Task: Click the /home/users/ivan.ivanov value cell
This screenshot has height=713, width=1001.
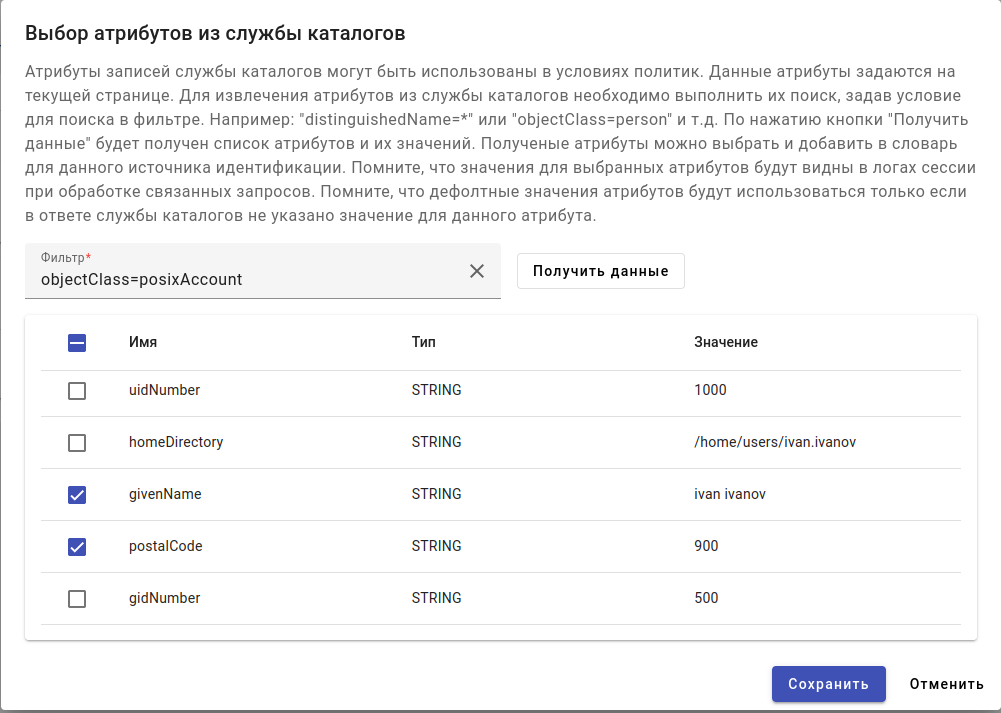Action: click(x=775, y=442)
